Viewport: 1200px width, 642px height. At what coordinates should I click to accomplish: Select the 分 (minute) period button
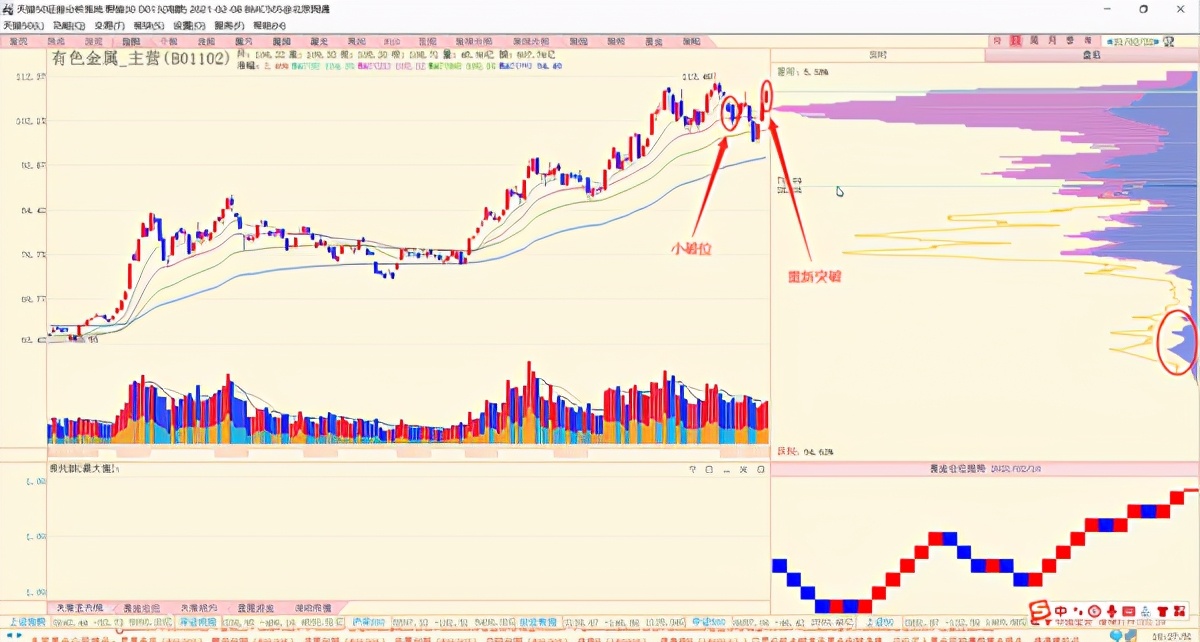[997, 41]
